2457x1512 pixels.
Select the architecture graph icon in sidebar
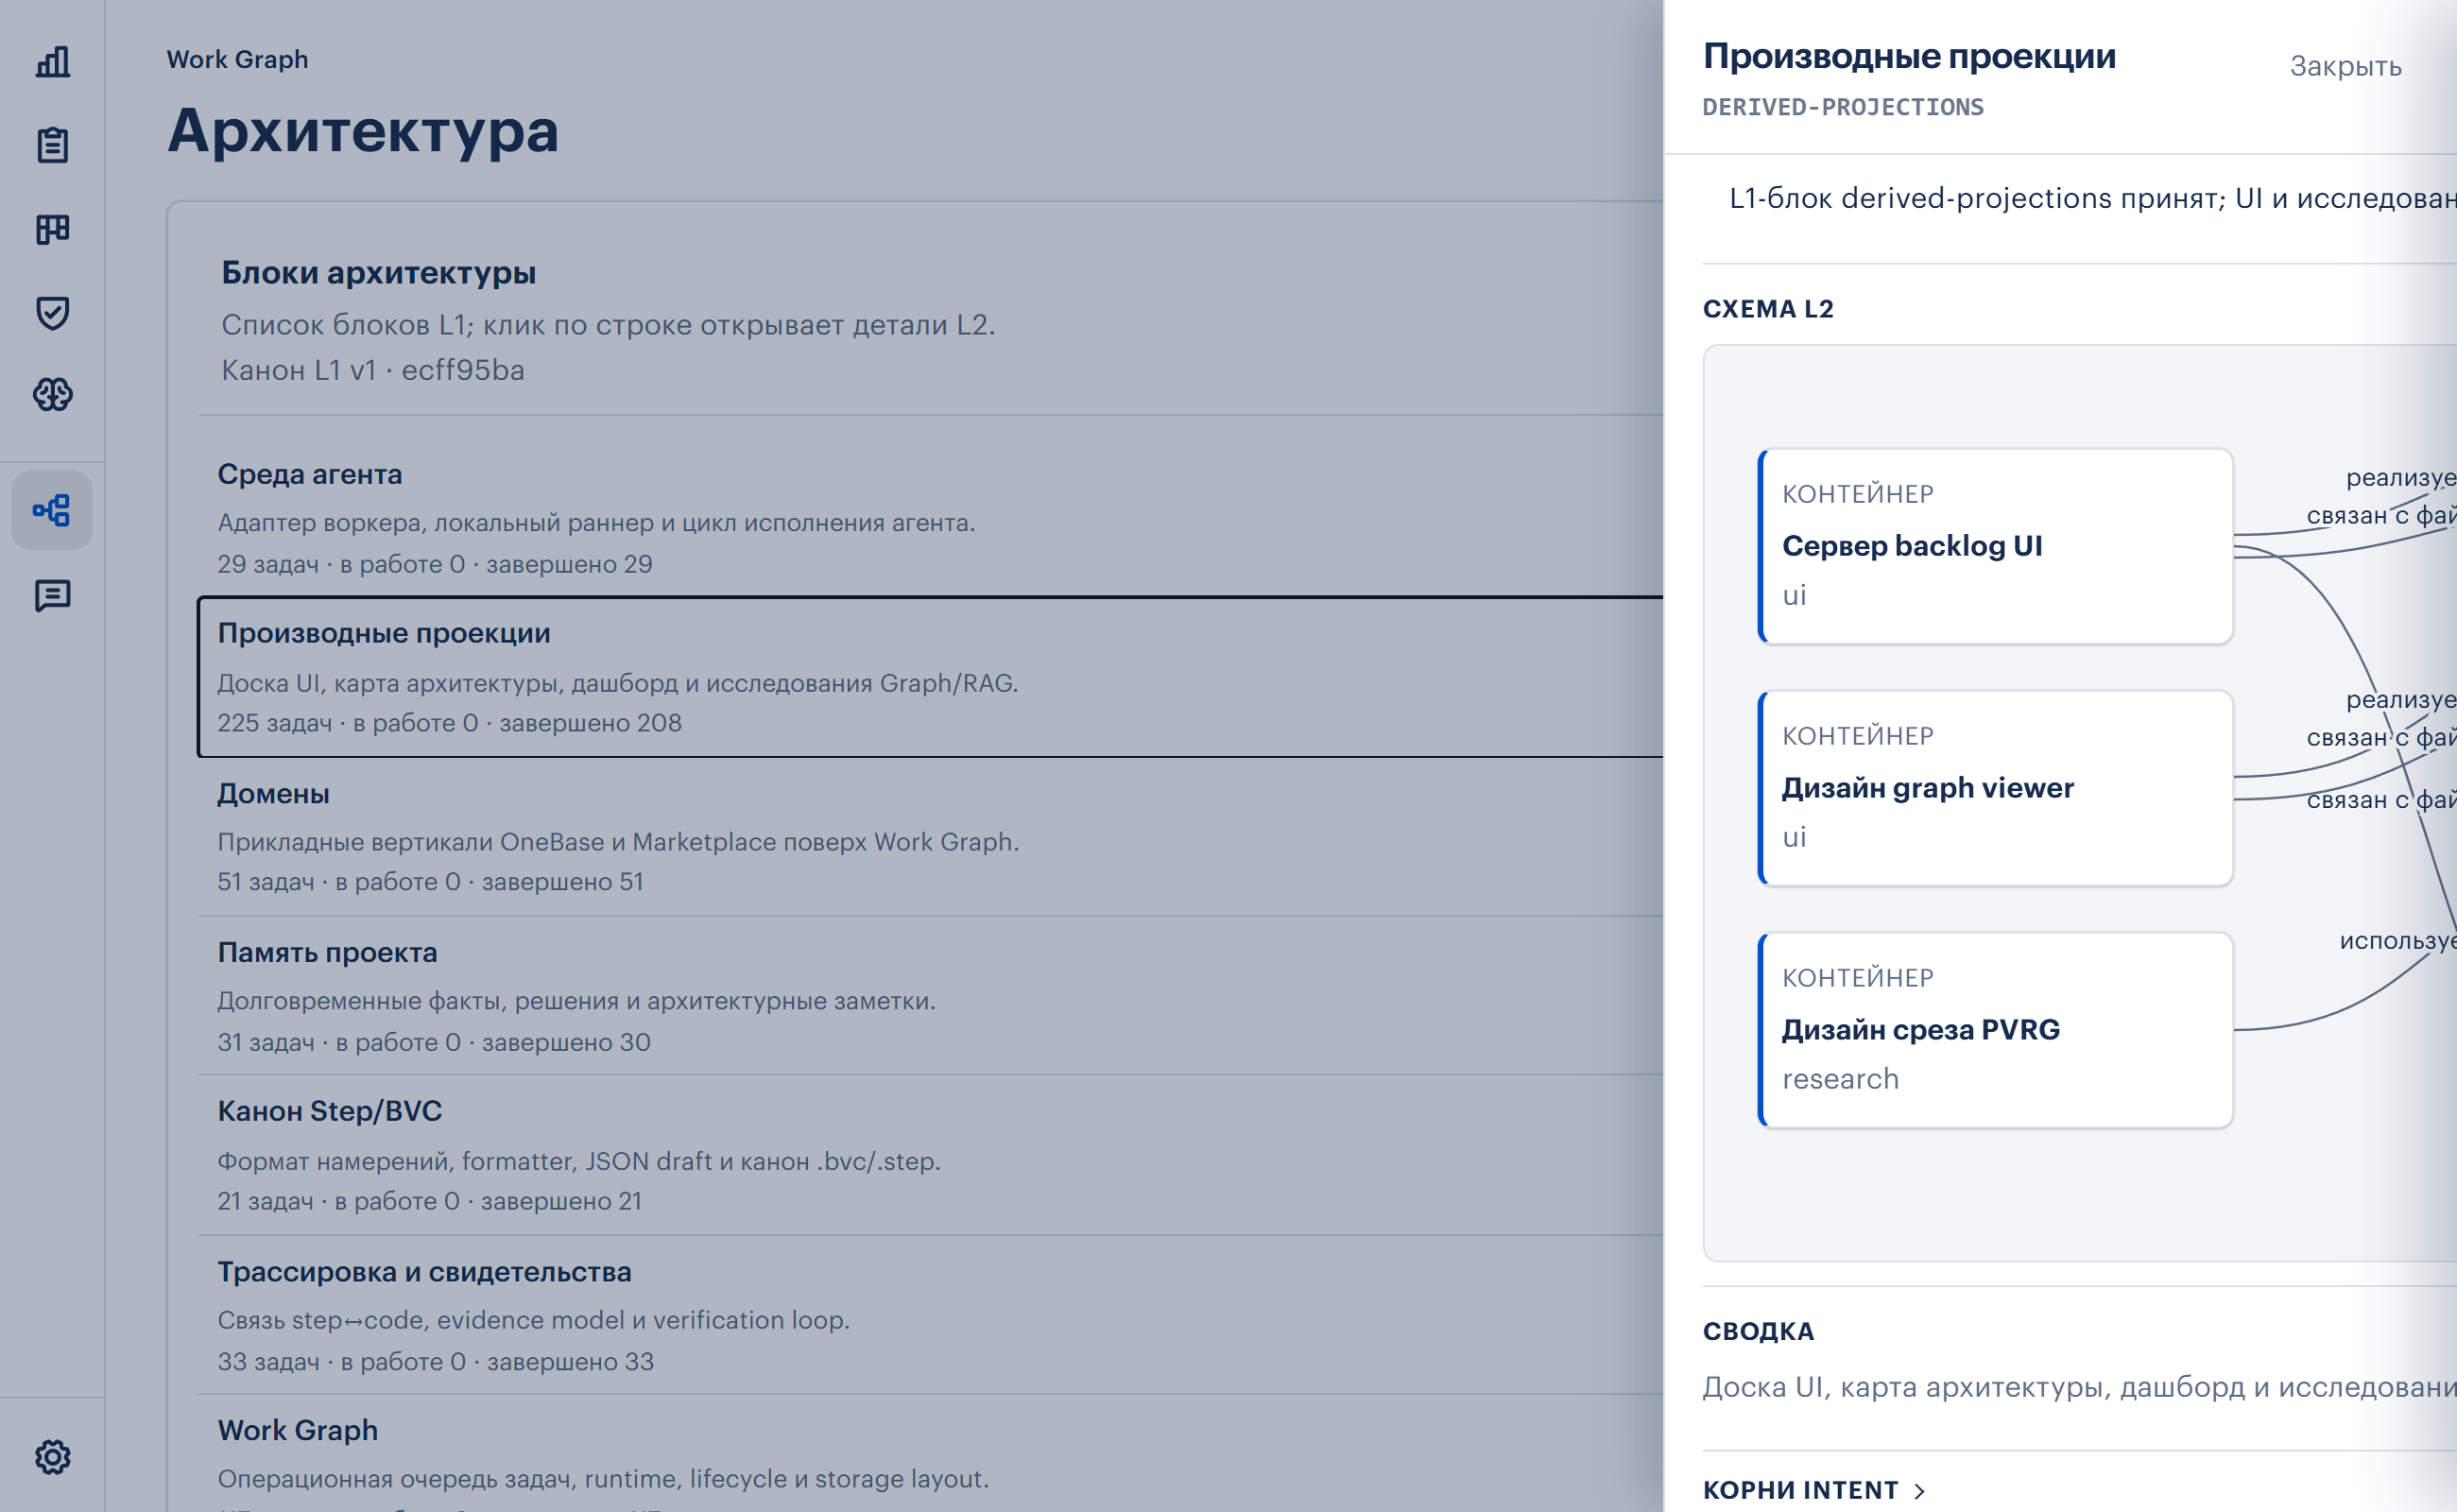52,511
